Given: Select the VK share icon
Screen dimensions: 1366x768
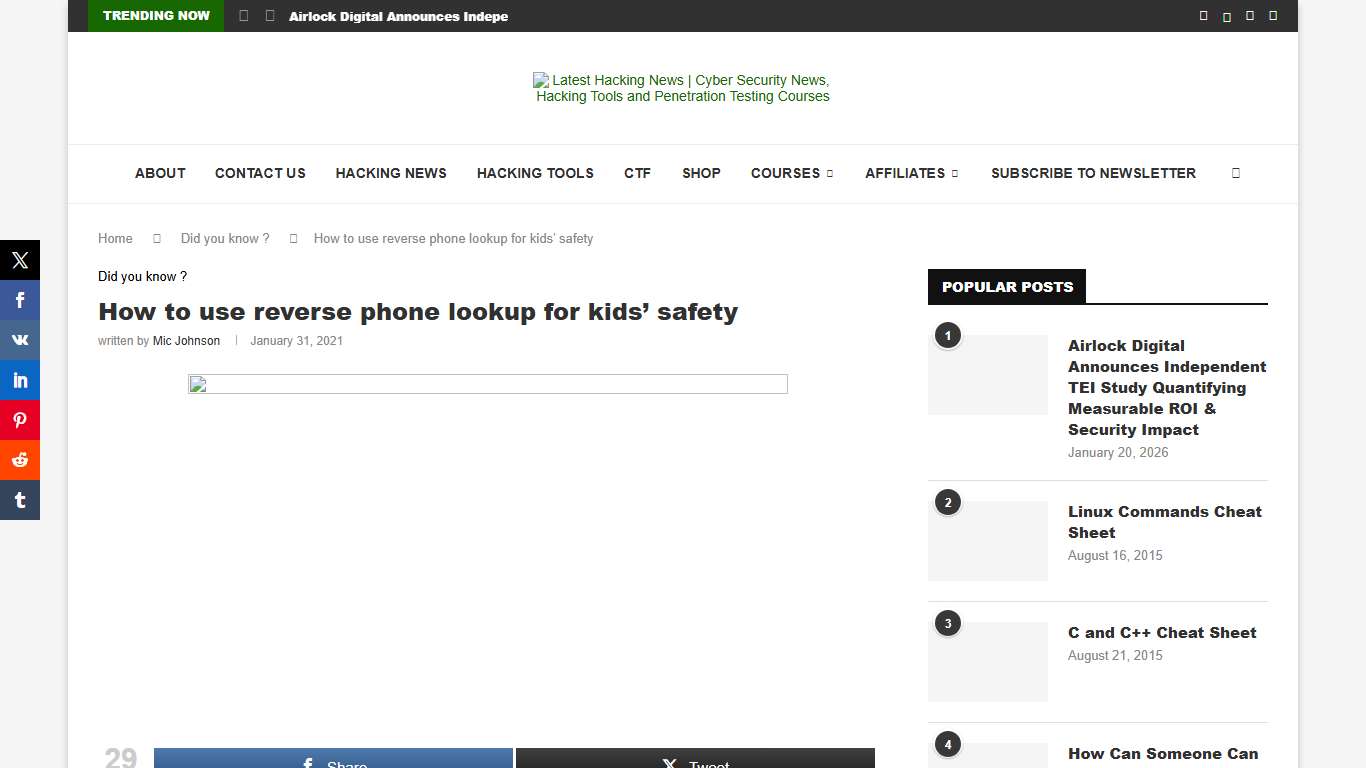Looking at the screenshot, I should 20,340.
